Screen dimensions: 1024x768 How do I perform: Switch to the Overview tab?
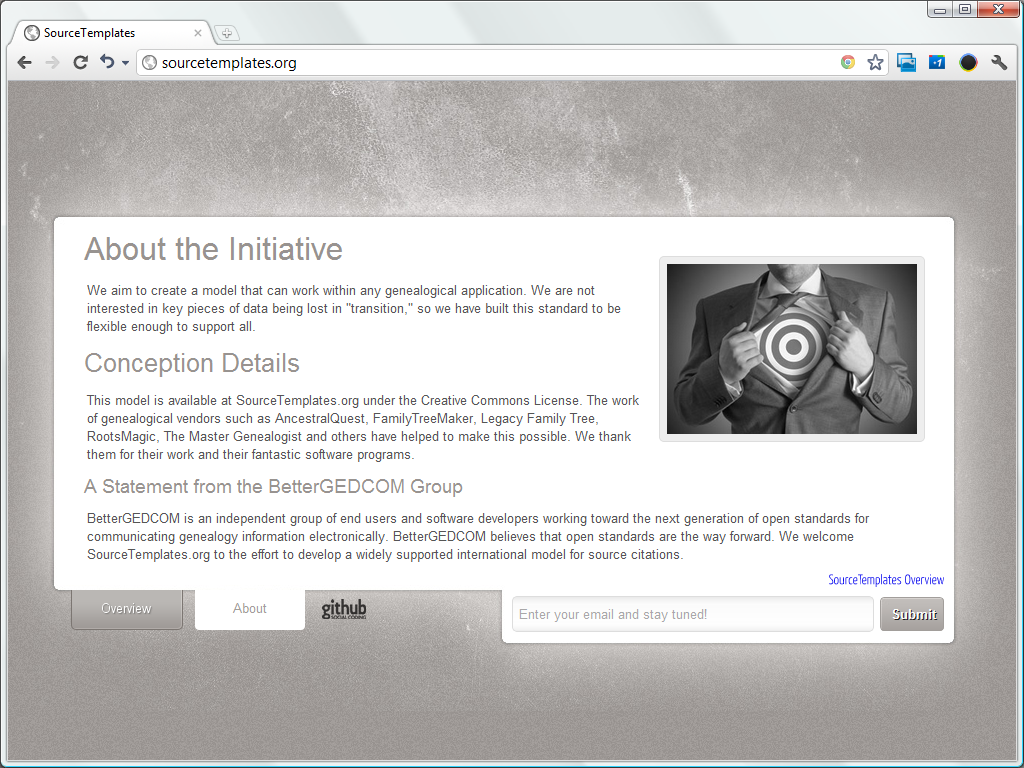(127, 609)
